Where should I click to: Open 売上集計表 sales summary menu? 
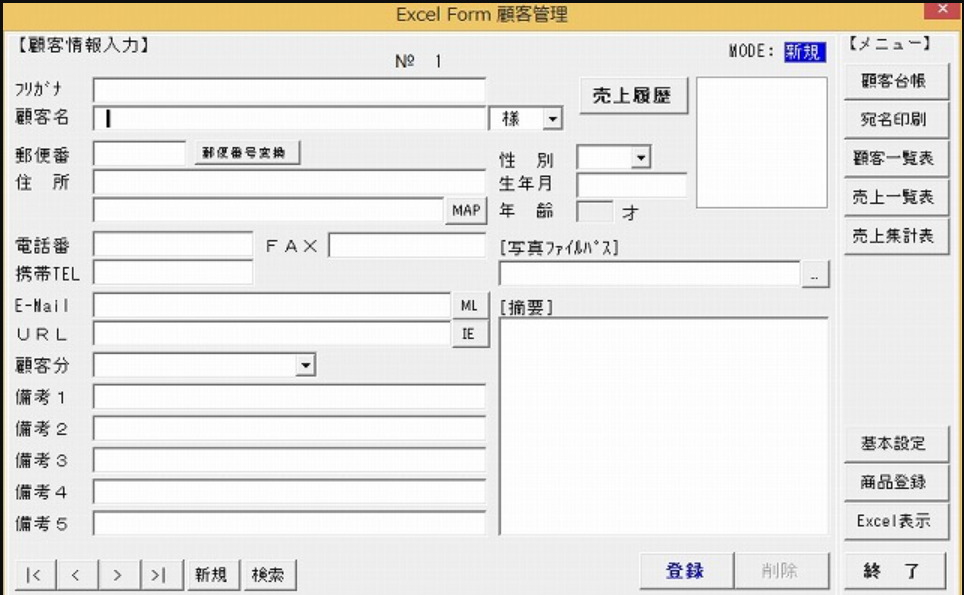[x=895, y=236]
